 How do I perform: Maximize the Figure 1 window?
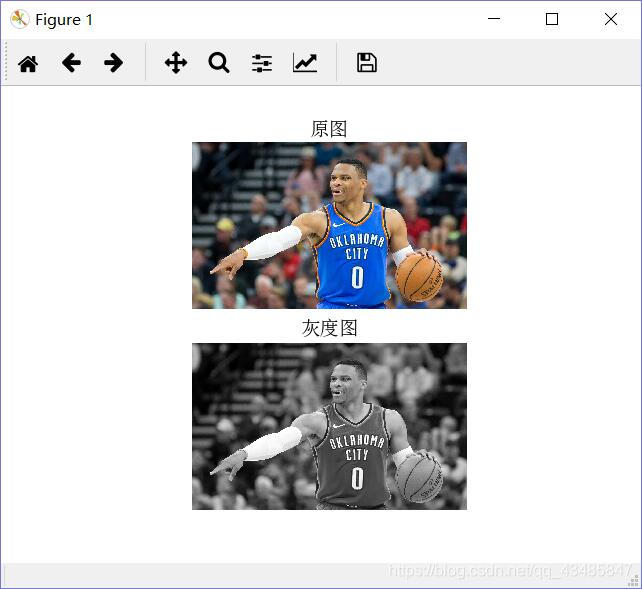point(552,19)
